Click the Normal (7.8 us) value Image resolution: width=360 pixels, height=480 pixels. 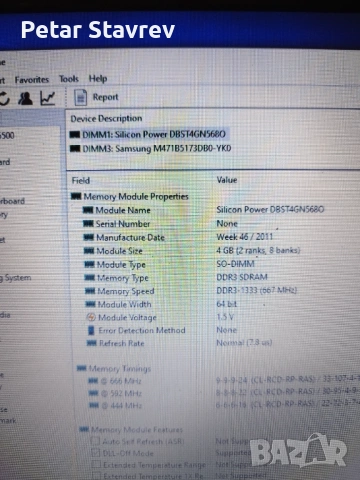pos(244,343)
